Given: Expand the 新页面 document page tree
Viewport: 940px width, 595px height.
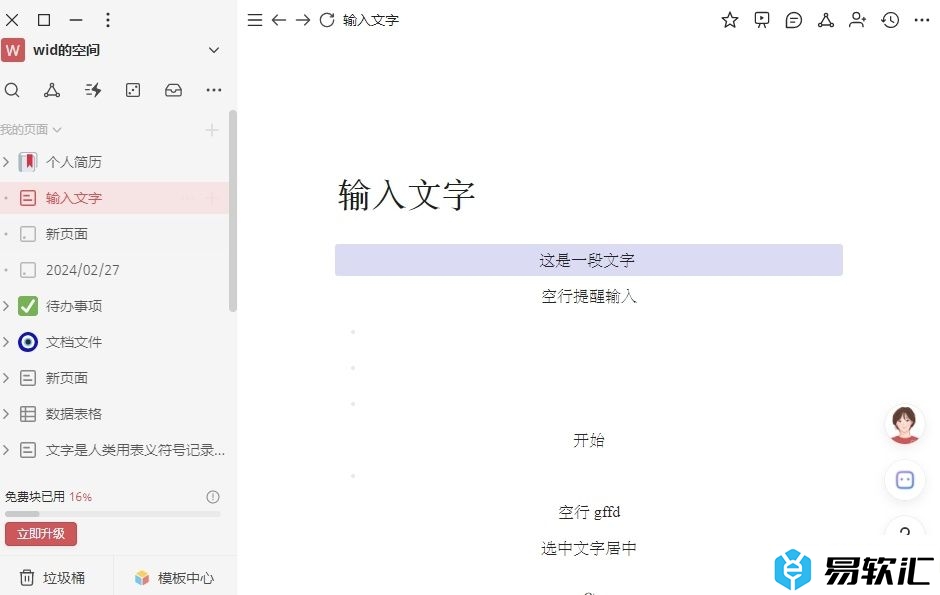Looking at the screenshot, I should pos(6,377).
